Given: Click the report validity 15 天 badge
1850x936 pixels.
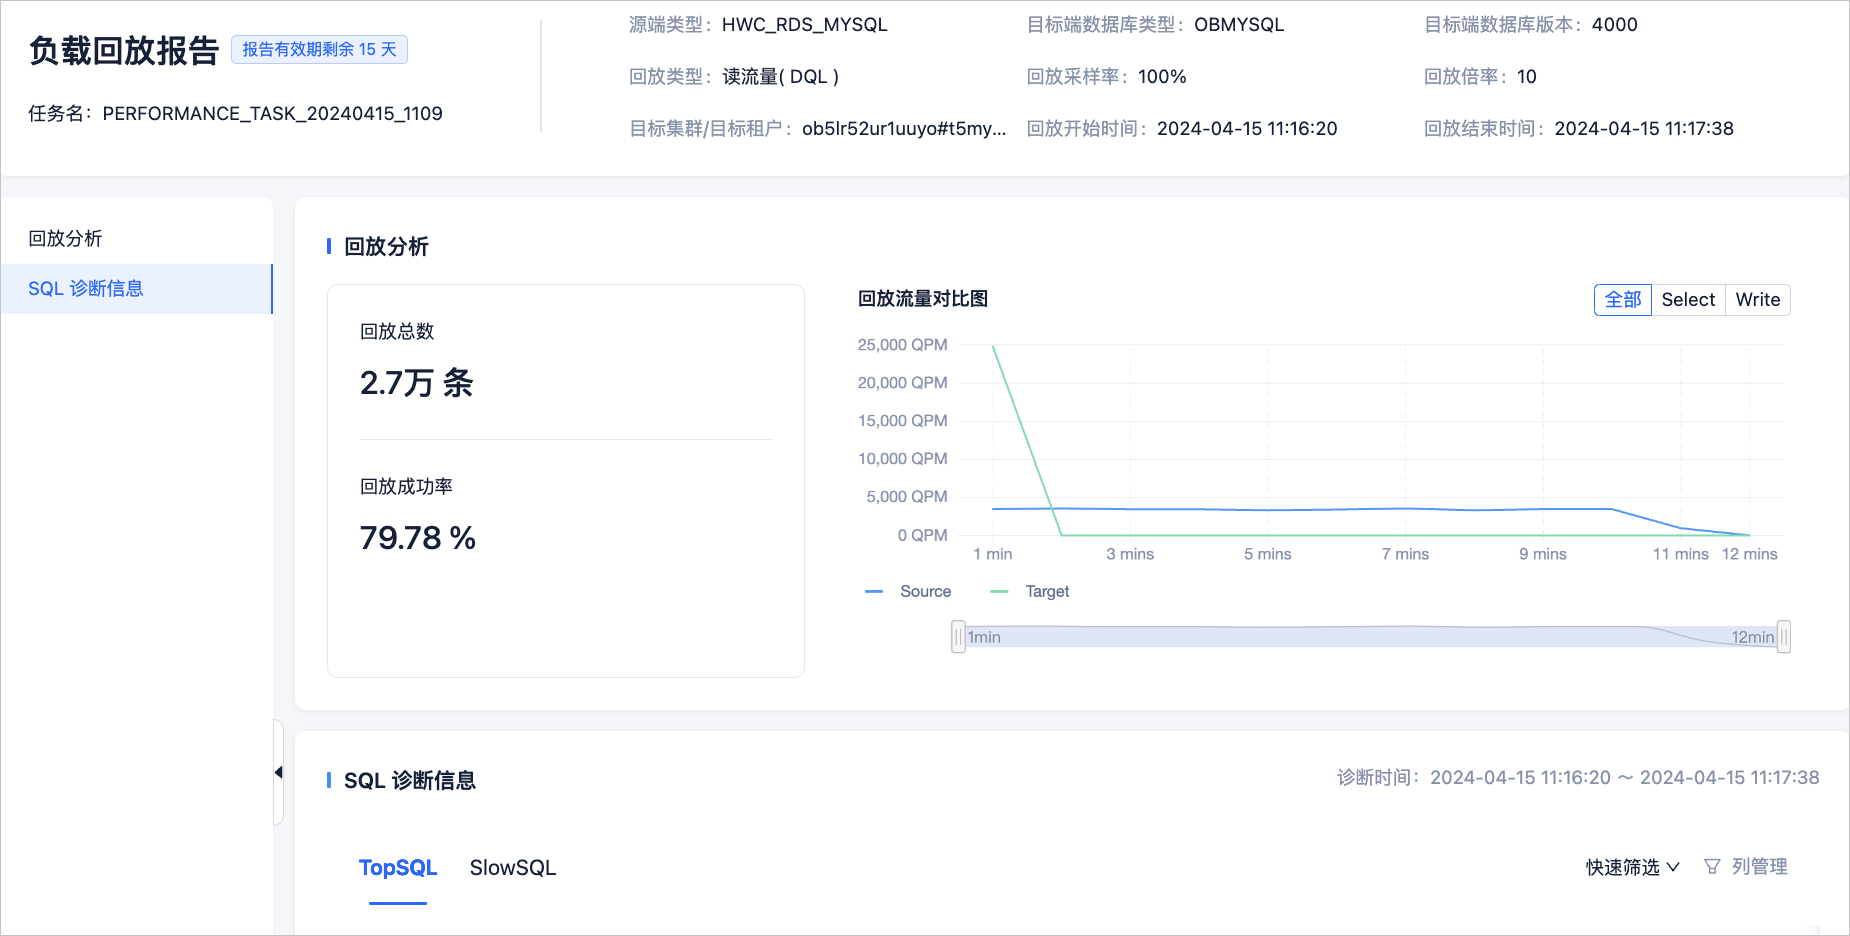Looking at the screenshot, I should [x=319, y=50].
